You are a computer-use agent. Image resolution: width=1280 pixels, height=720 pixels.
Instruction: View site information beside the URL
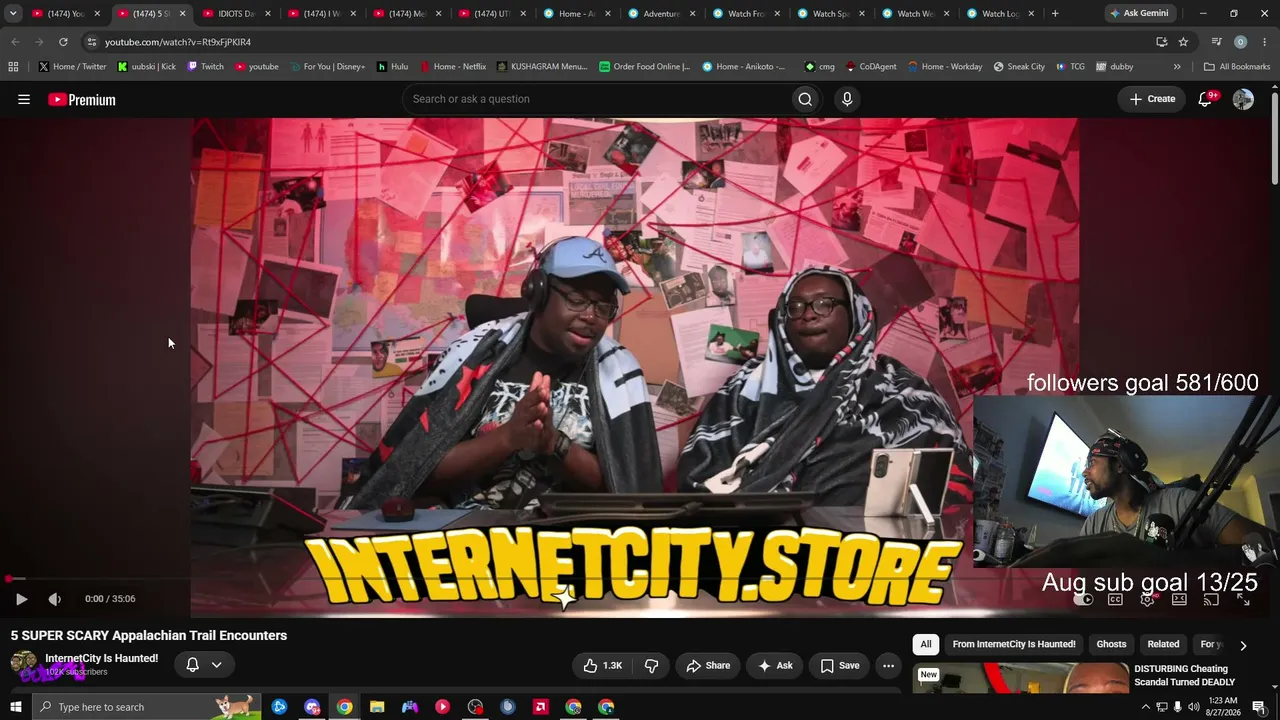pyautogui.click(x=91, y=42)
